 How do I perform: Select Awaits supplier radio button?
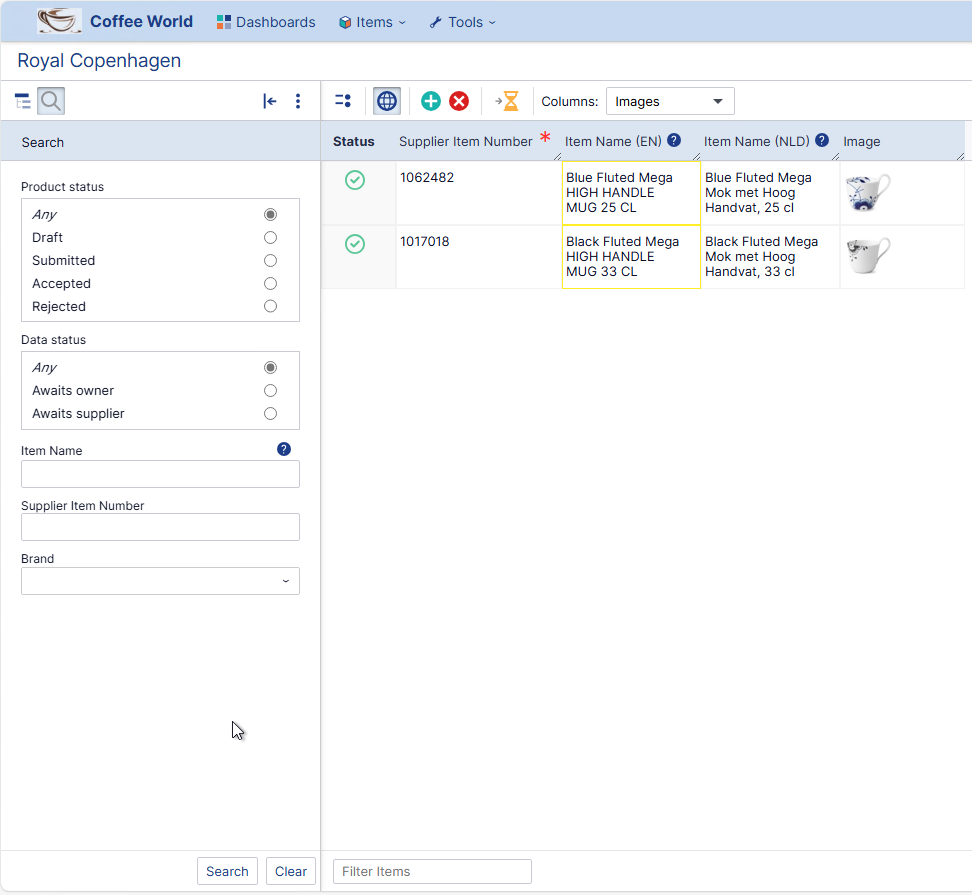pos(270,413)
